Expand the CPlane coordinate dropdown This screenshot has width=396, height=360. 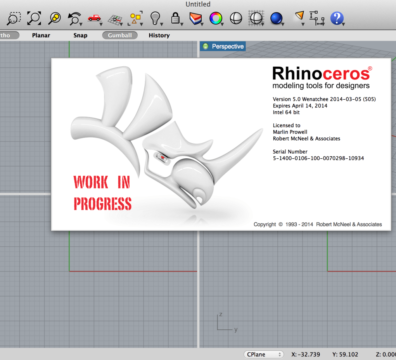[x=264, y=354]
